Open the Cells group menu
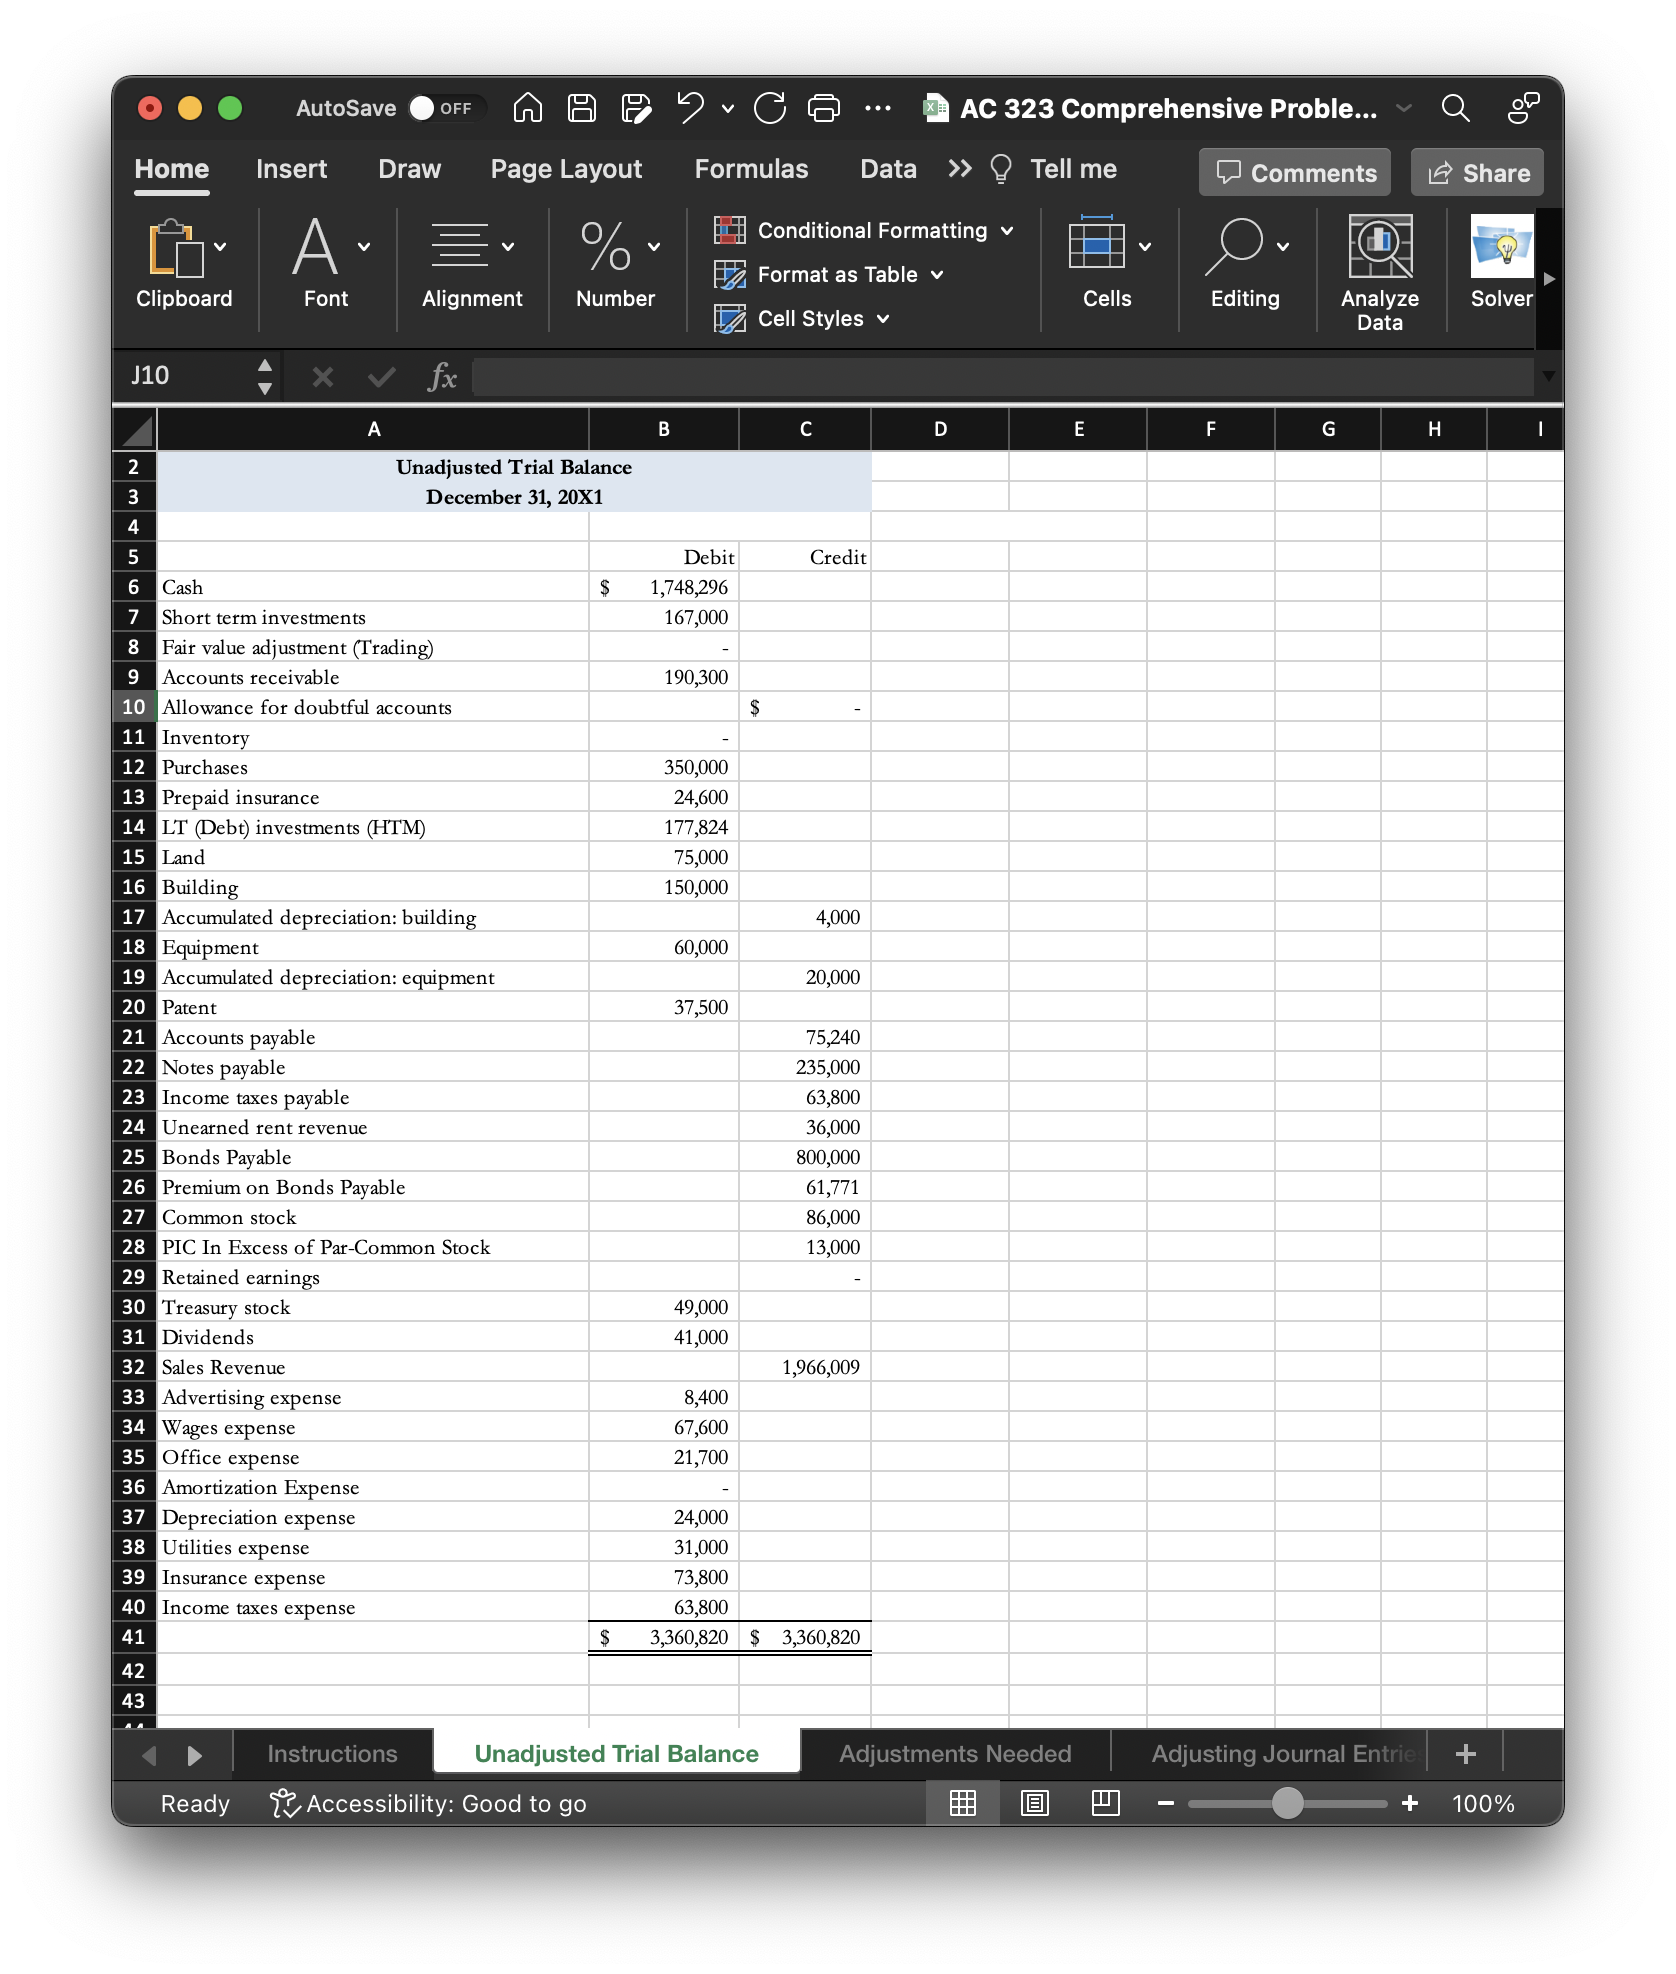The width and height of the screenshot is (1676, 1974). tap(1108, 265)
